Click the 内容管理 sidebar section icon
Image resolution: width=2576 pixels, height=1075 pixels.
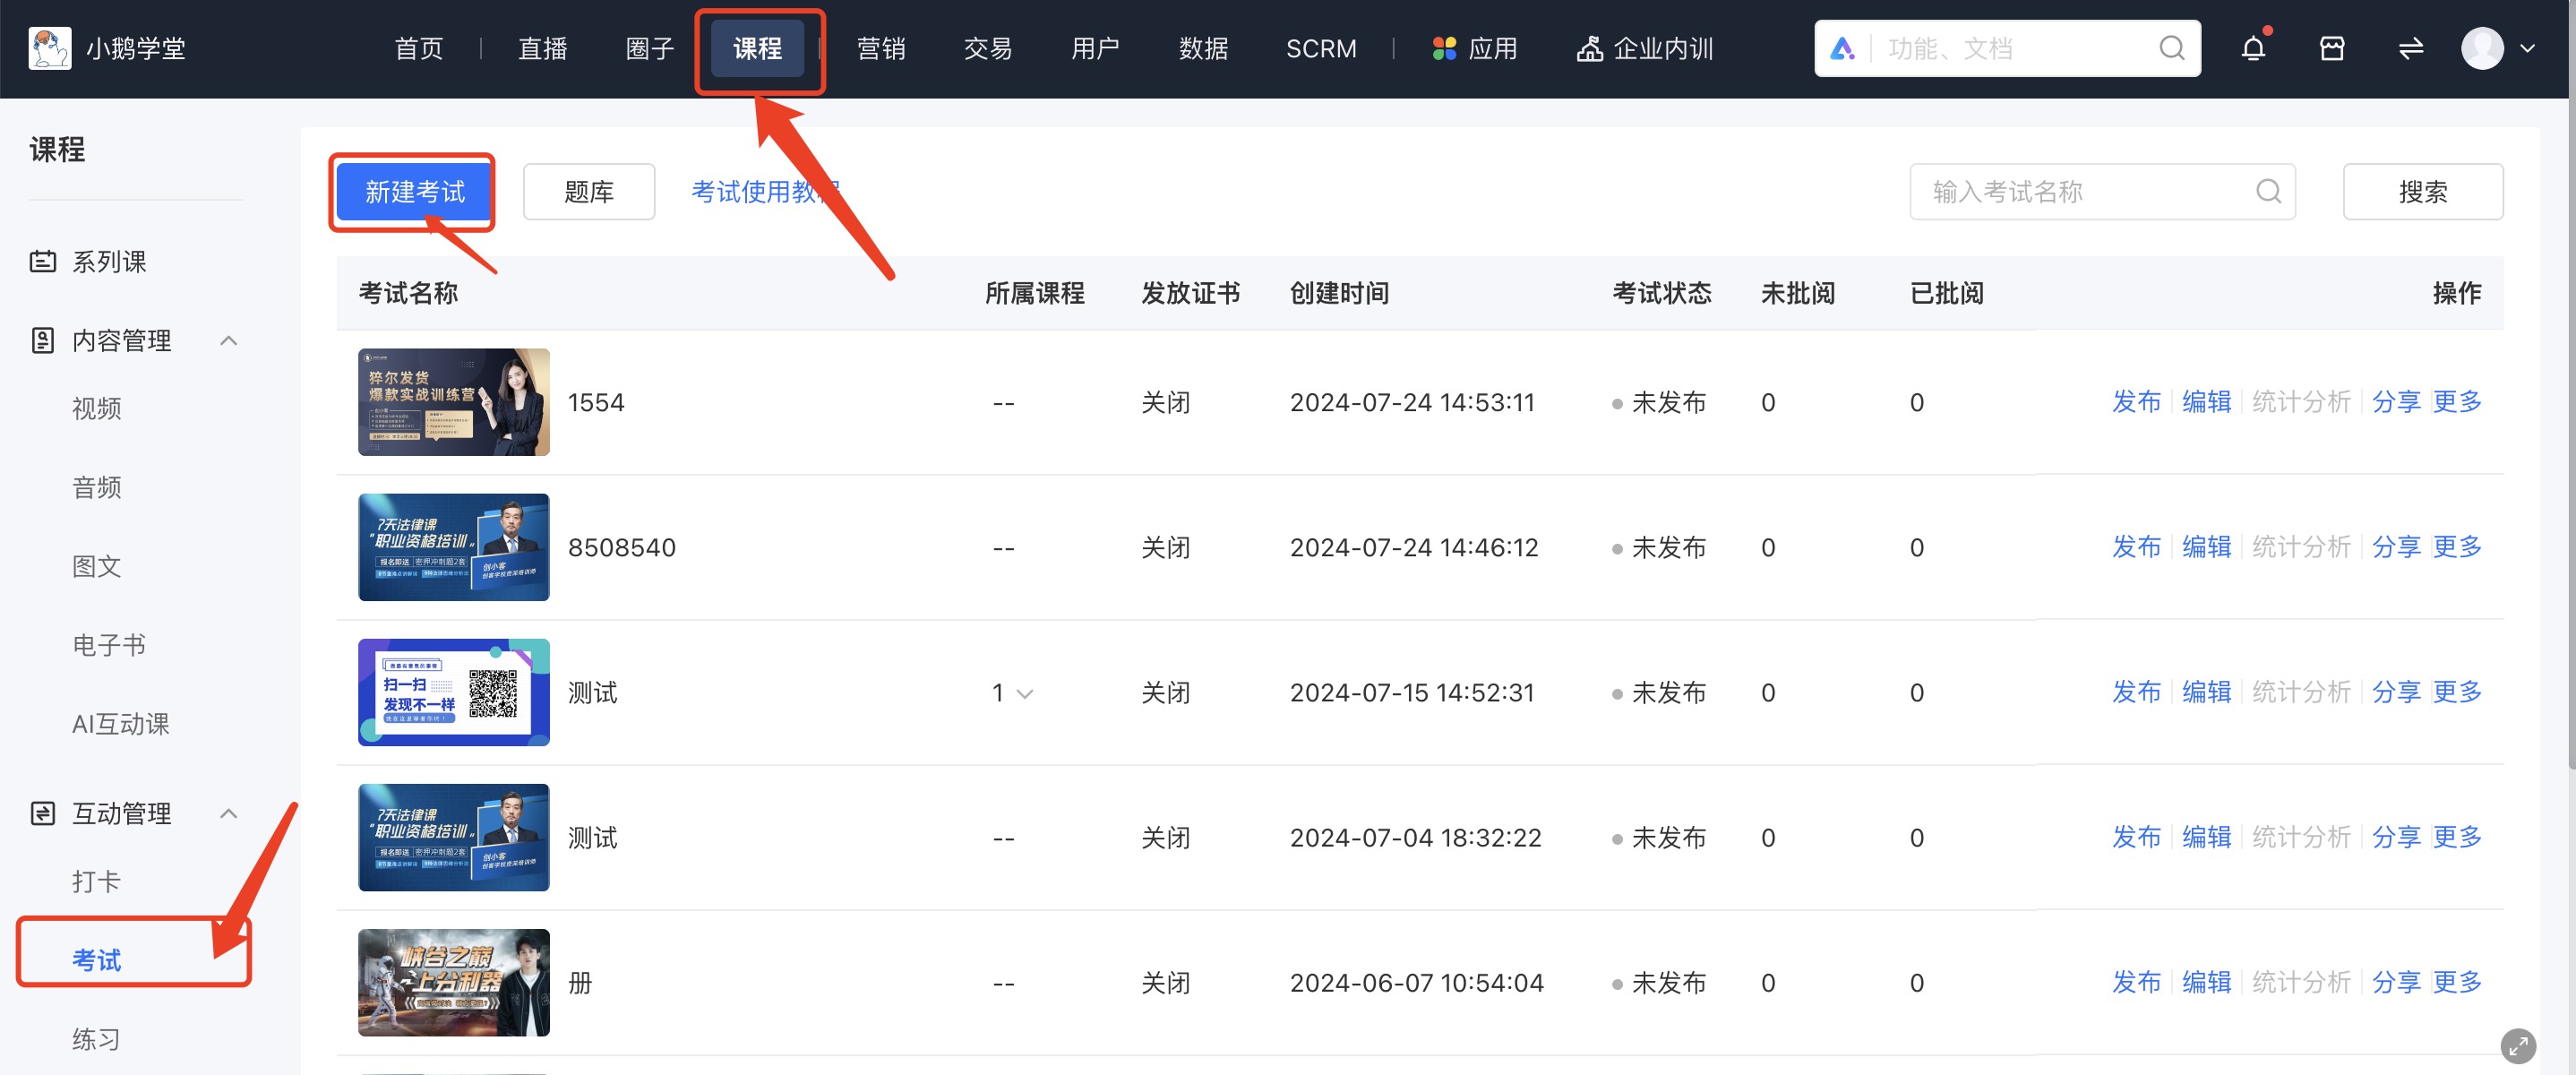click(x=41, y=340)
